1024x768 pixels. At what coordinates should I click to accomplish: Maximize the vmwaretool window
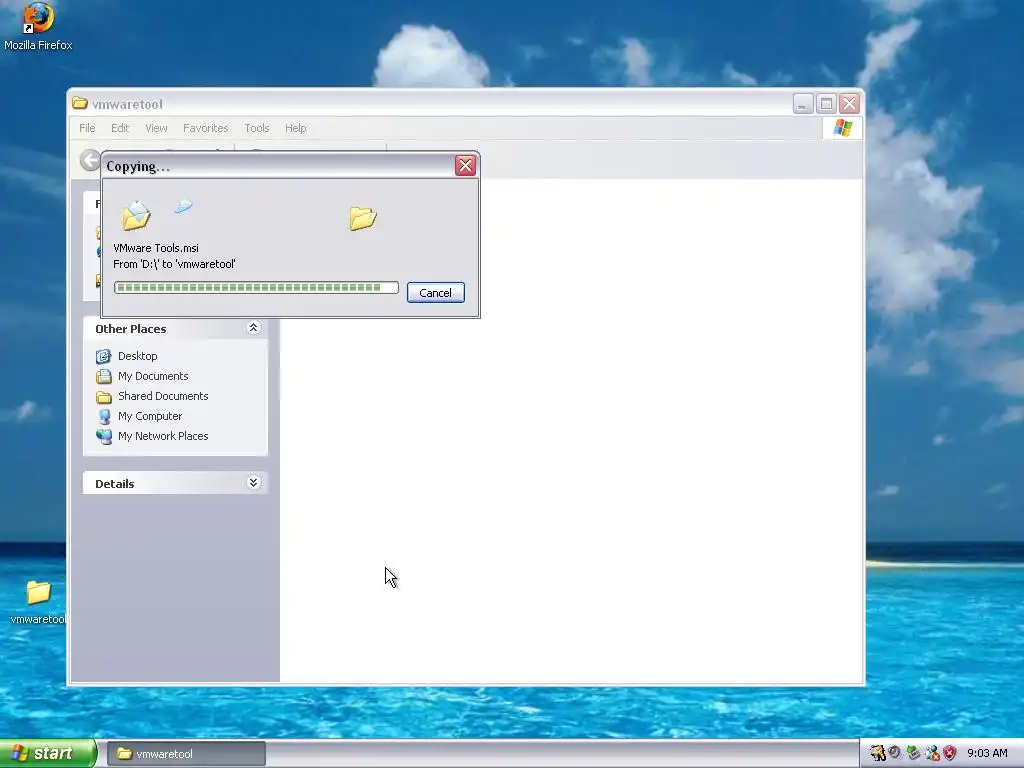826,103
